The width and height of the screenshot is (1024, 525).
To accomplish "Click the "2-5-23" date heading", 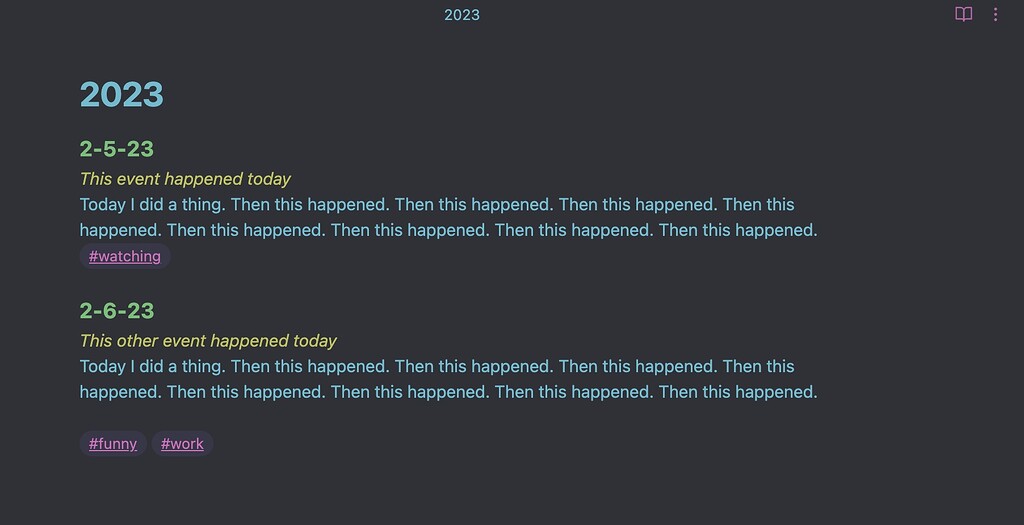I will [116, 149].
